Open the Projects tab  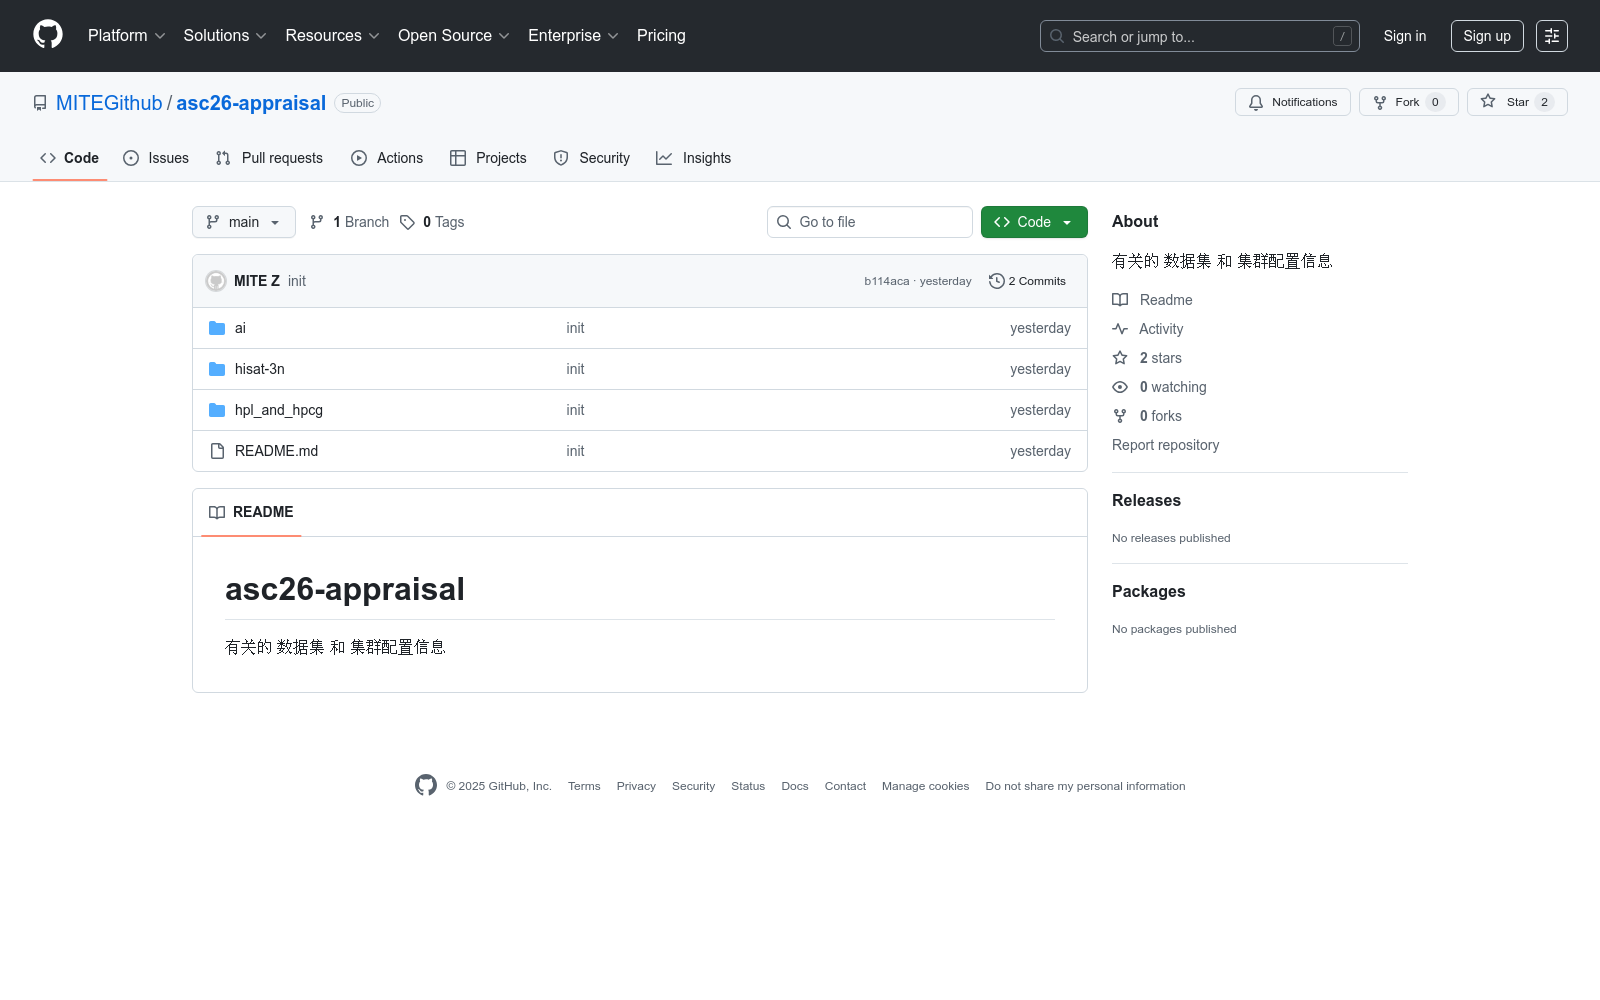pos(488,158)
